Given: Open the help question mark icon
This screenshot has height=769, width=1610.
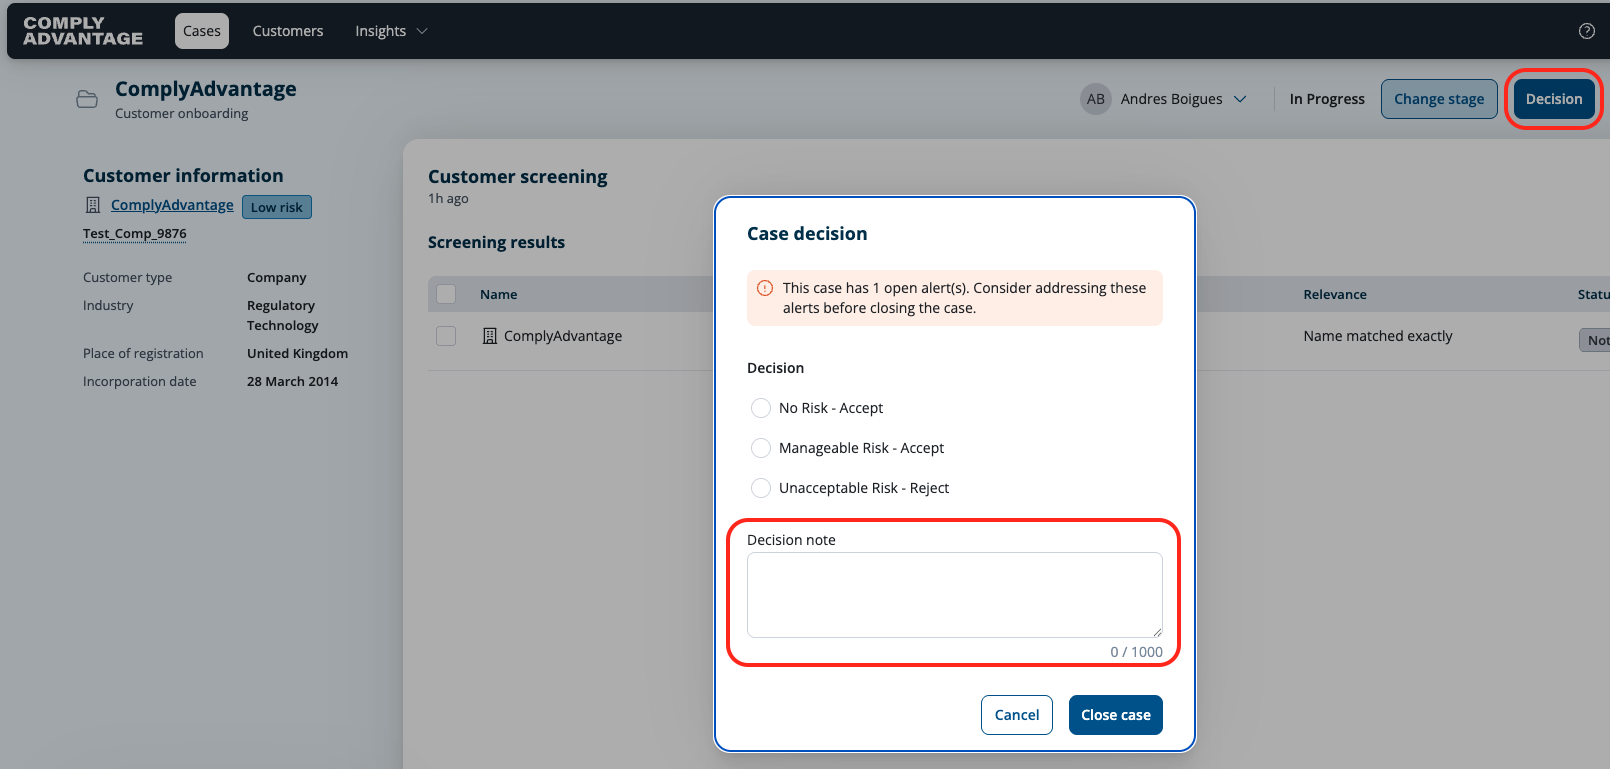Looking at the screenshot, I should [x=1586, y=31].
